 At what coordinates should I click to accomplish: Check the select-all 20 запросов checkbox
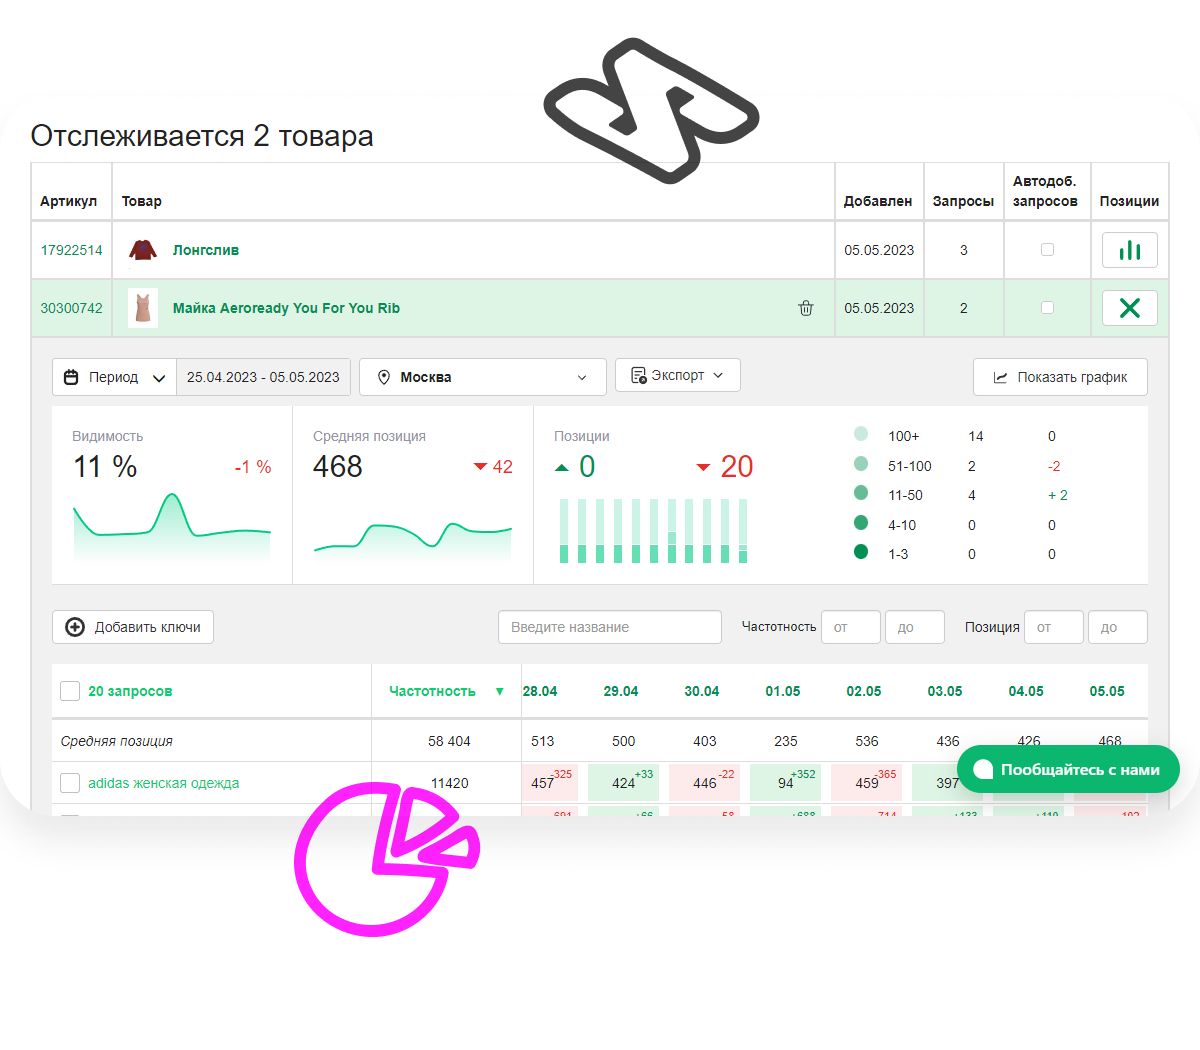70,690
